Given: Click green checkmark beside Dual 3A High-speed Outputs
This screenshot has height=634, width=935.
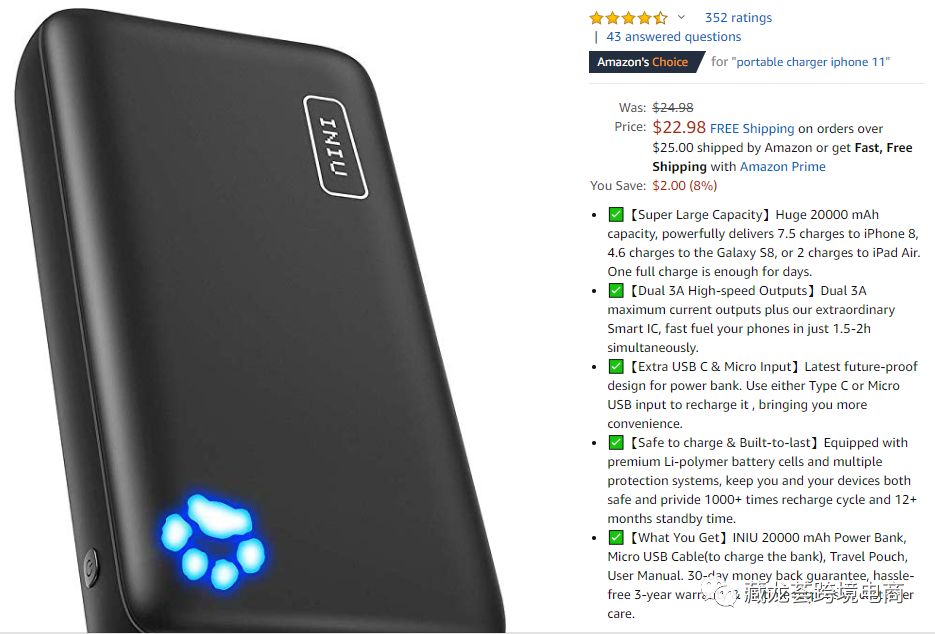Looking at the screenshot, I should (616, 290).
